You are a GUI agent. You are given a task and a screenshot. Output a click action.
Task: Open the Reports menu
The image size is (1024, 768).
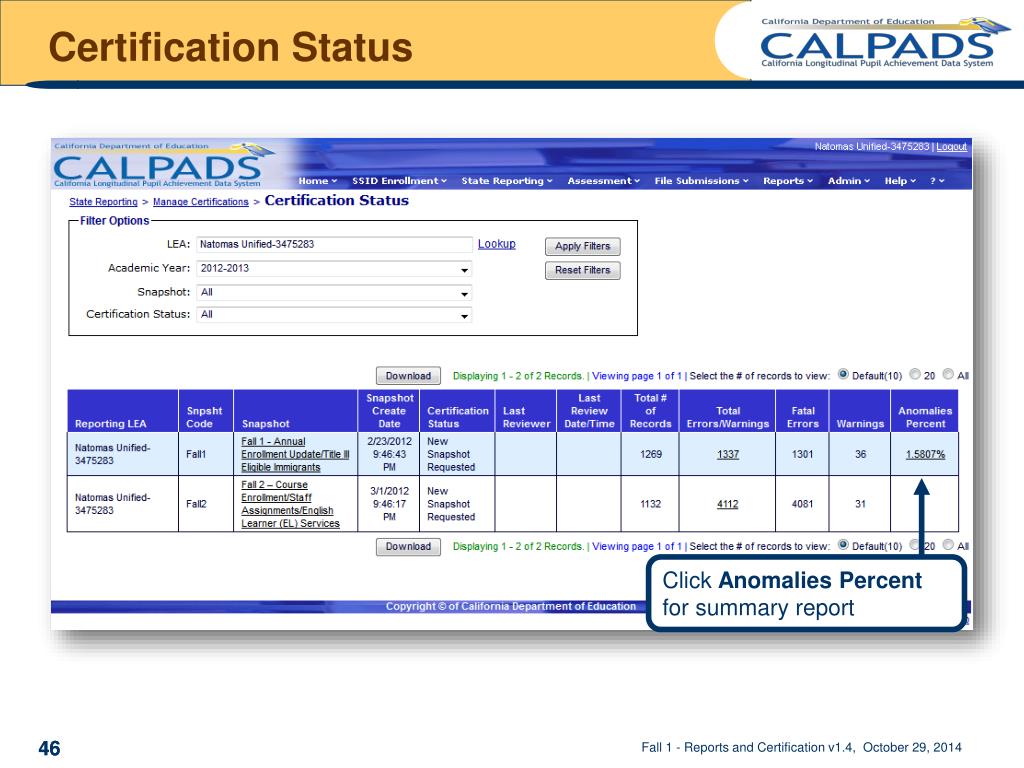point(788,181)
